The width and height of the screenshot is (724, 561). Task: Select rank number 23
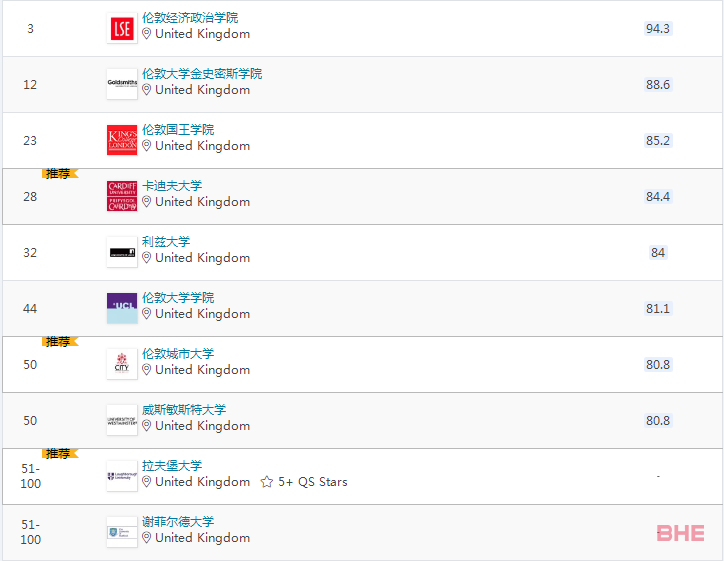click(x=30, y=140)
